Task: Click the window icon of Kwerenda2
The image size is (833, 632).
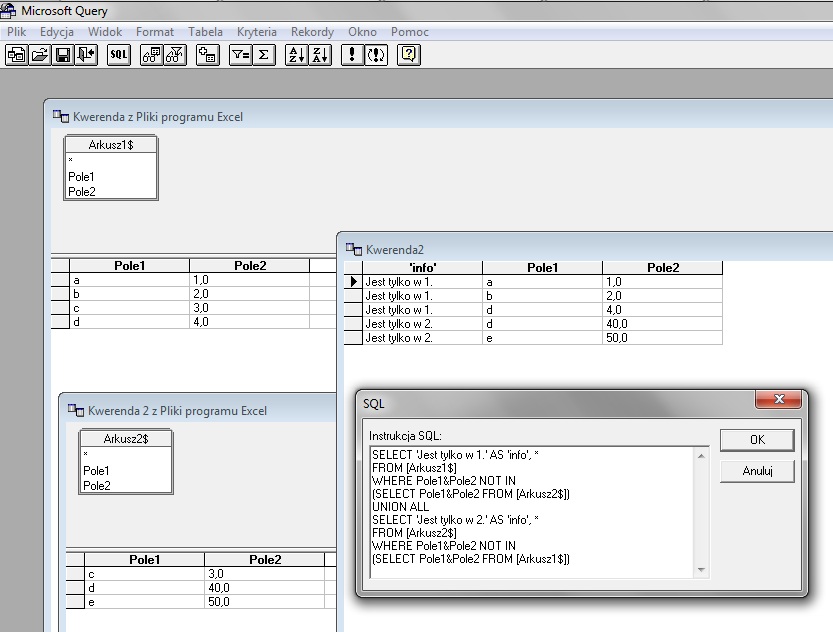Action: point(354,249)
